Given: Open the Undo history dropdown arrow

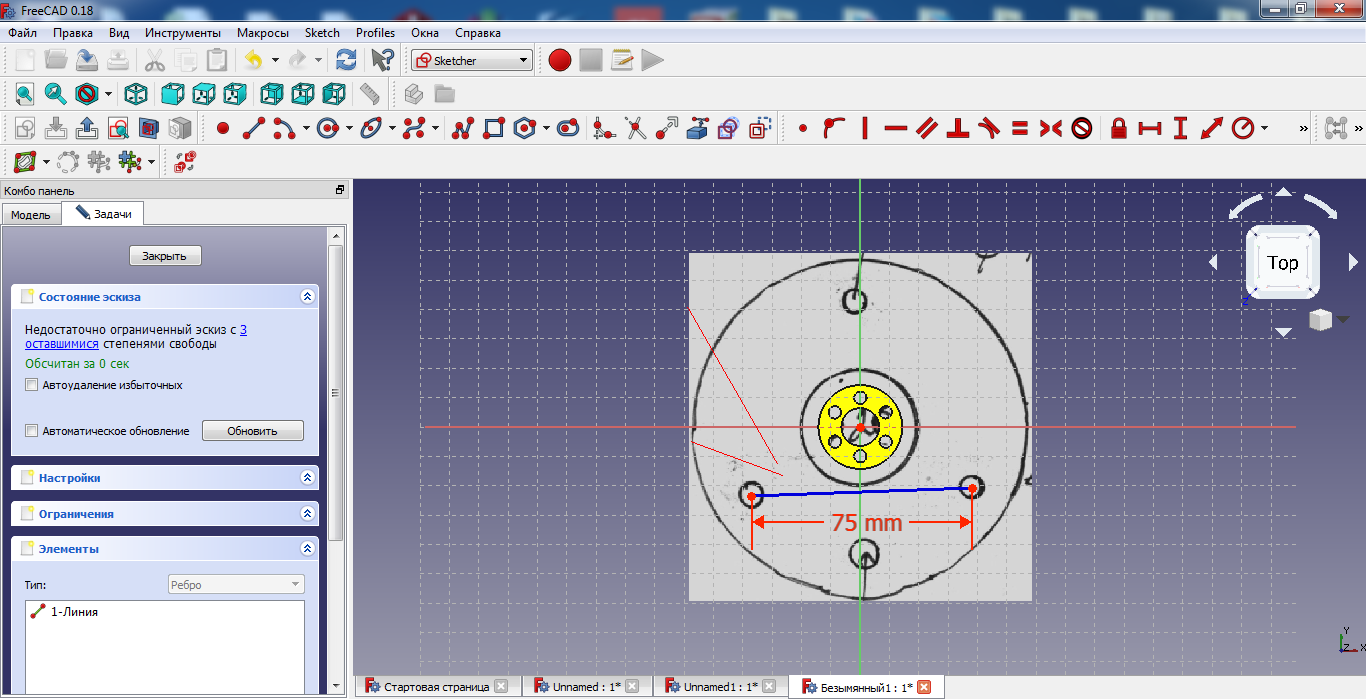Looking at the screenshot, I should (275, 60).
